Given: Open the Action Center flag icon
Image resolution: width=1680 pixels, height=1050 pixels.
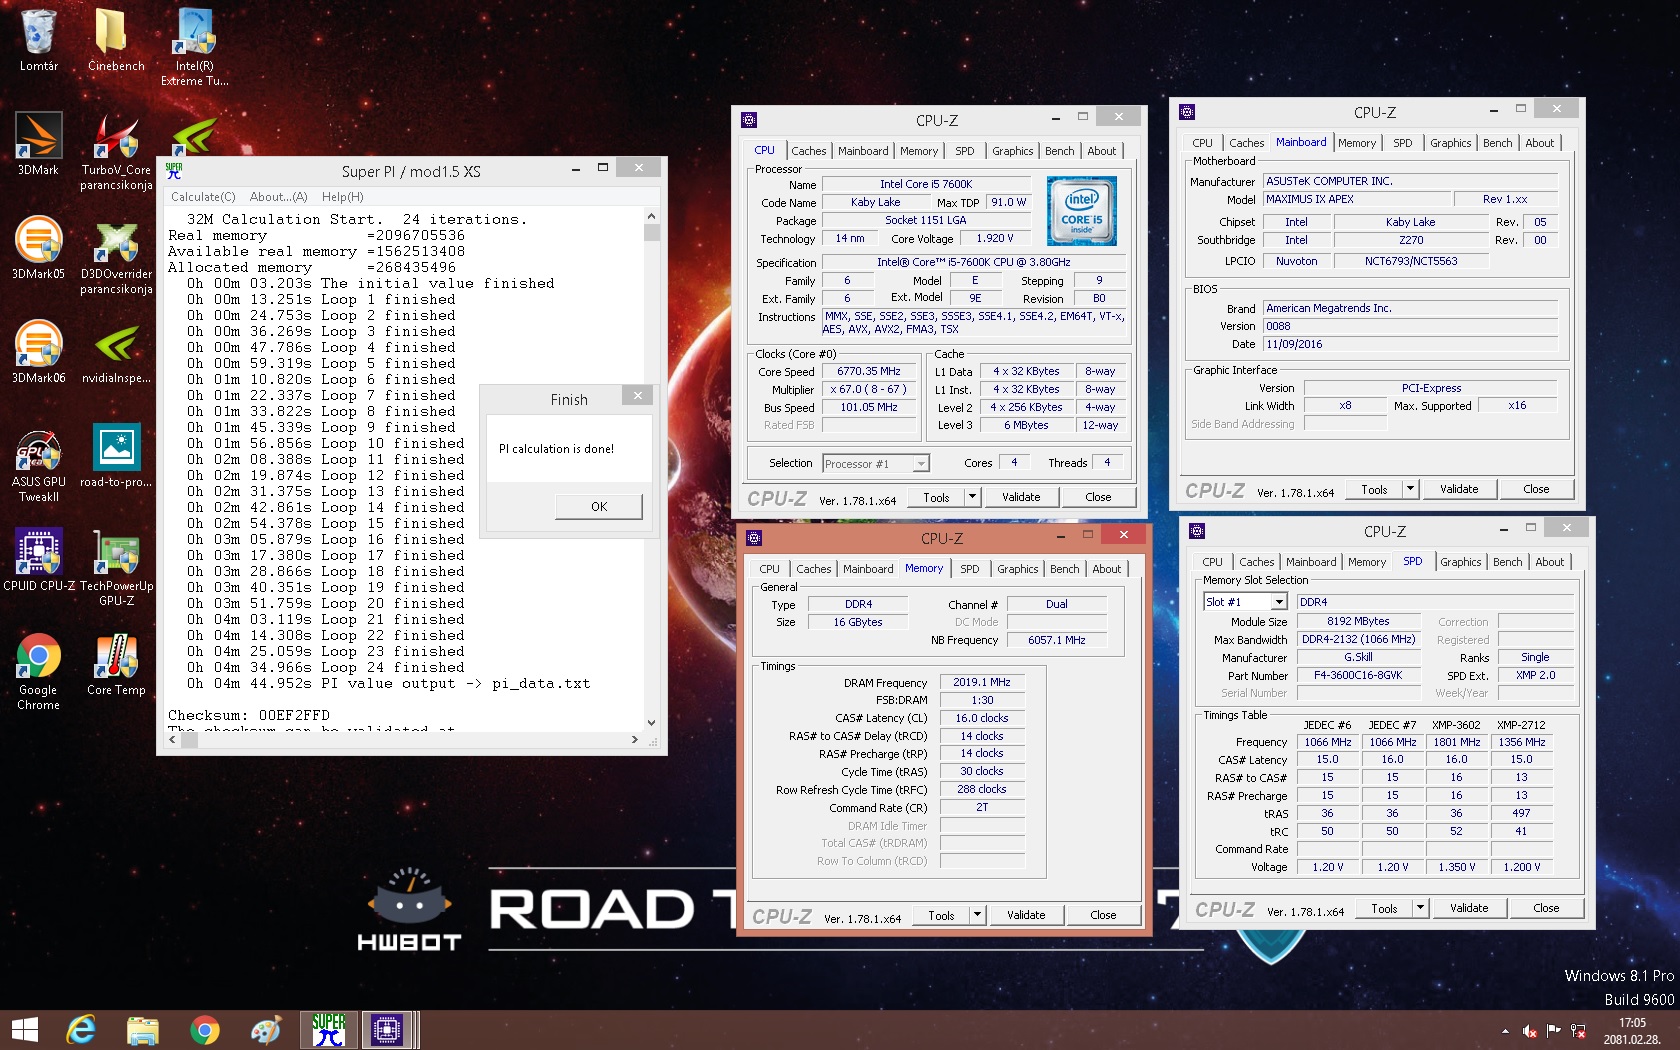Looking at the screenshot, I should click(1553, 1031).
